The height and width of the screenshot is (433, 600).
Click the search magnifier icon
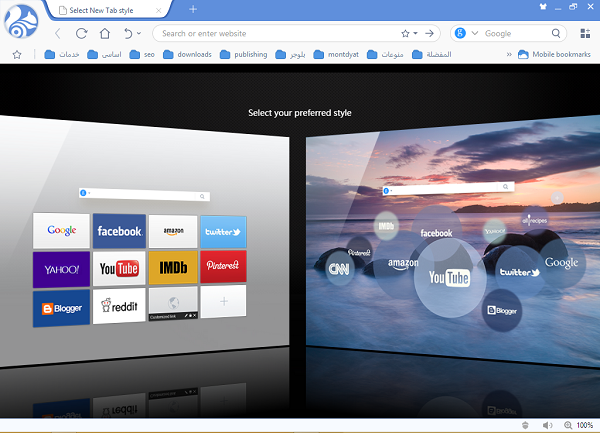tap(556, 34)
